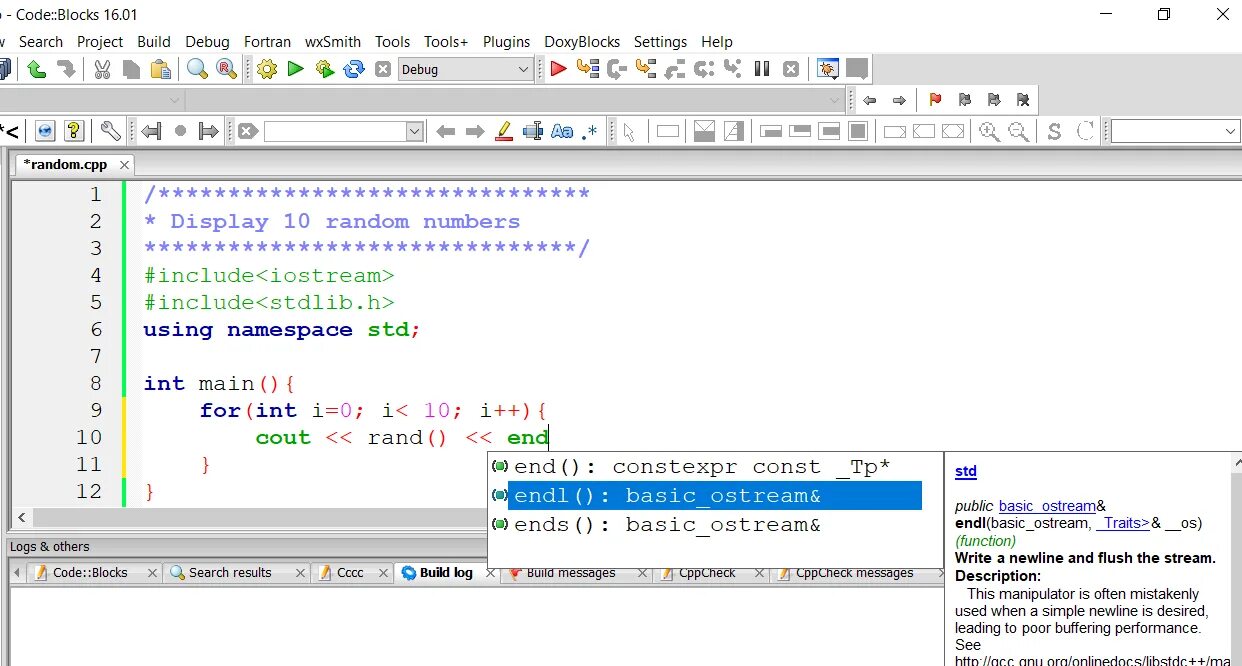Follow the std link in documentation popup
This screenshot has height=666, width=1242.
point(966,472)
